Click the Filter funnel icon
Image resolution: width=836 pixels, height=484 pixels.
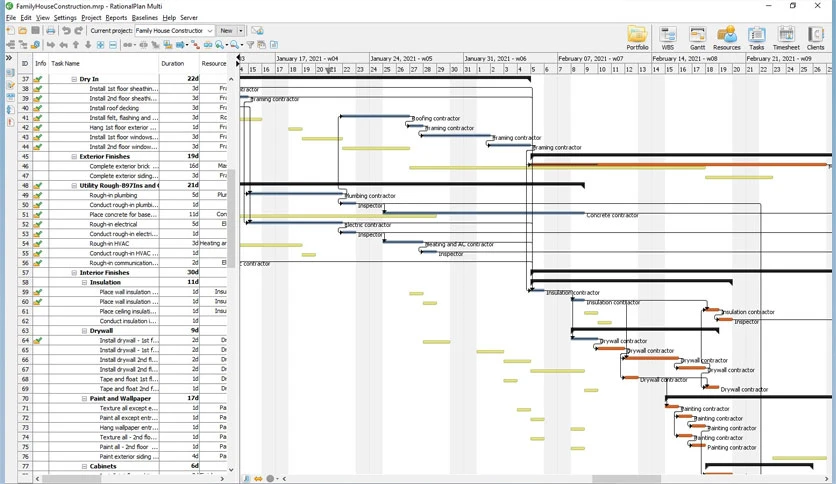click(250, 45)
